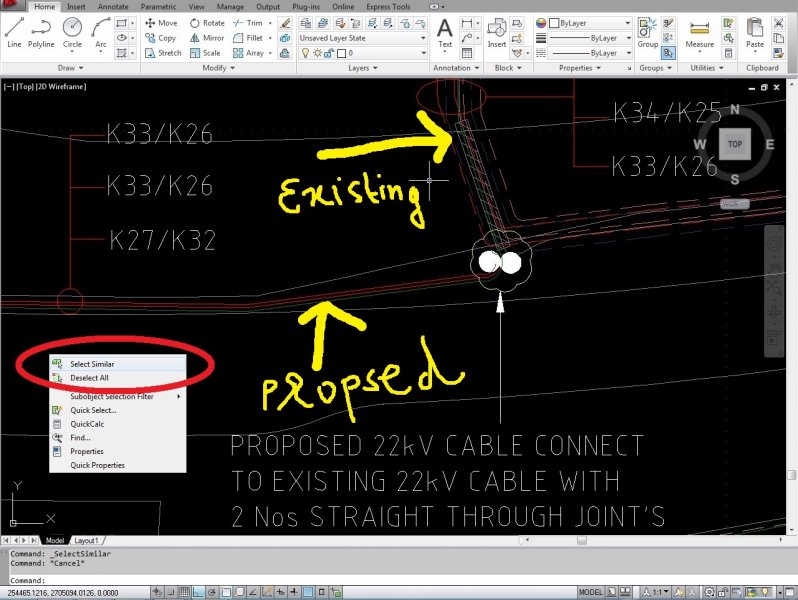Click the MODEL button in status bar
The width and height of the screenshot is (798, 600).
point(590,592)
